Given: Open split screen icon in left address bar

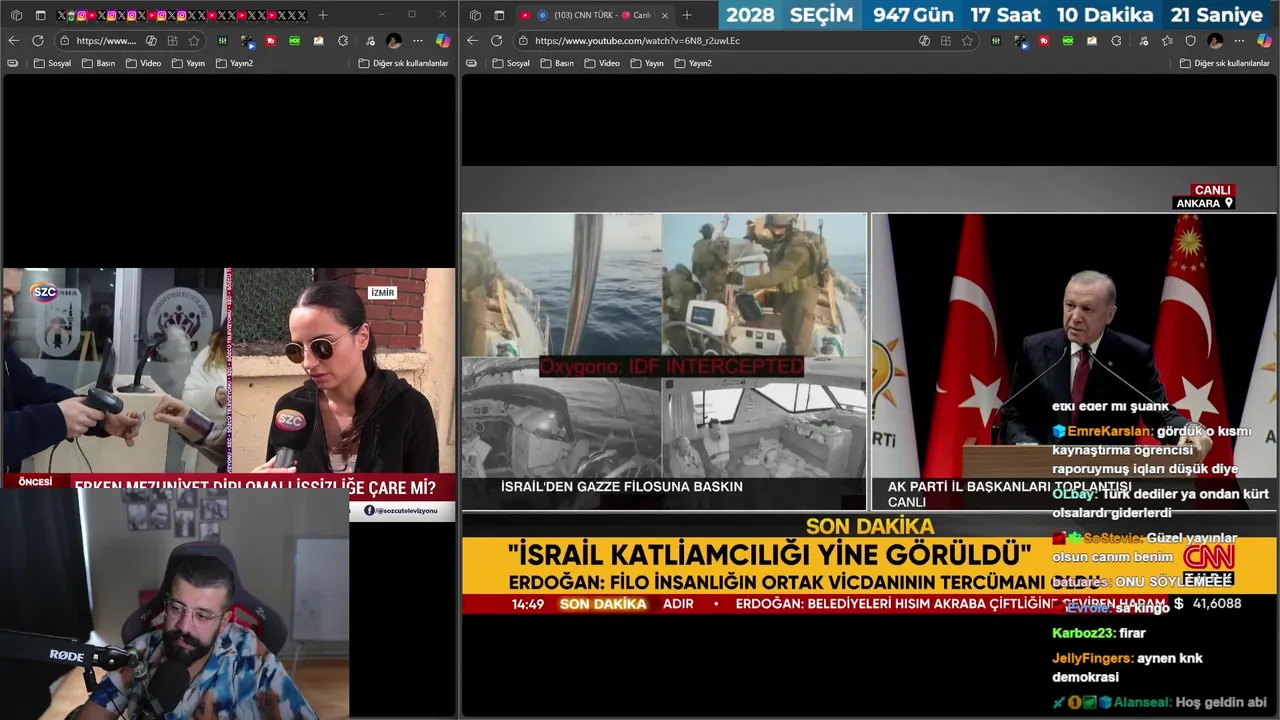Looking at the screenshot, I should click(x=172, y=41).
